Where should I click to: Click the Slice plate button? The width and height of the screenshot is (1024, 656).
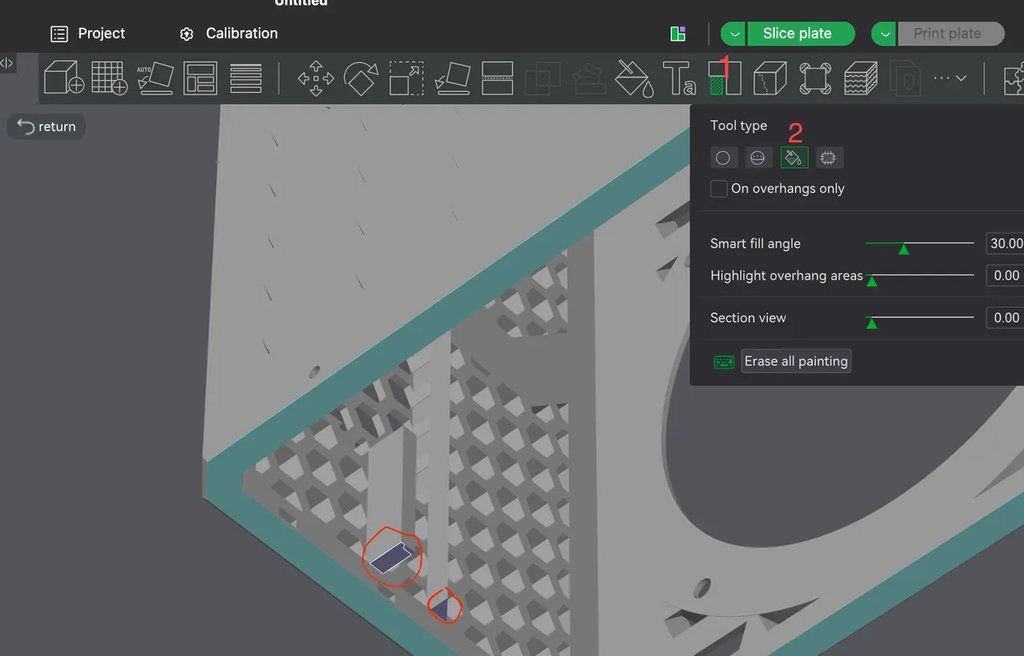click(x=797, y=34)
